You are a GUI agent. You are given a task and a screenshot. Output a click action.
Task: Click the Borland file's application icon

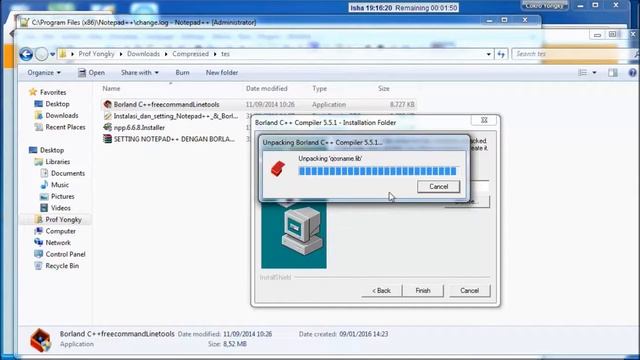(107, 104)
